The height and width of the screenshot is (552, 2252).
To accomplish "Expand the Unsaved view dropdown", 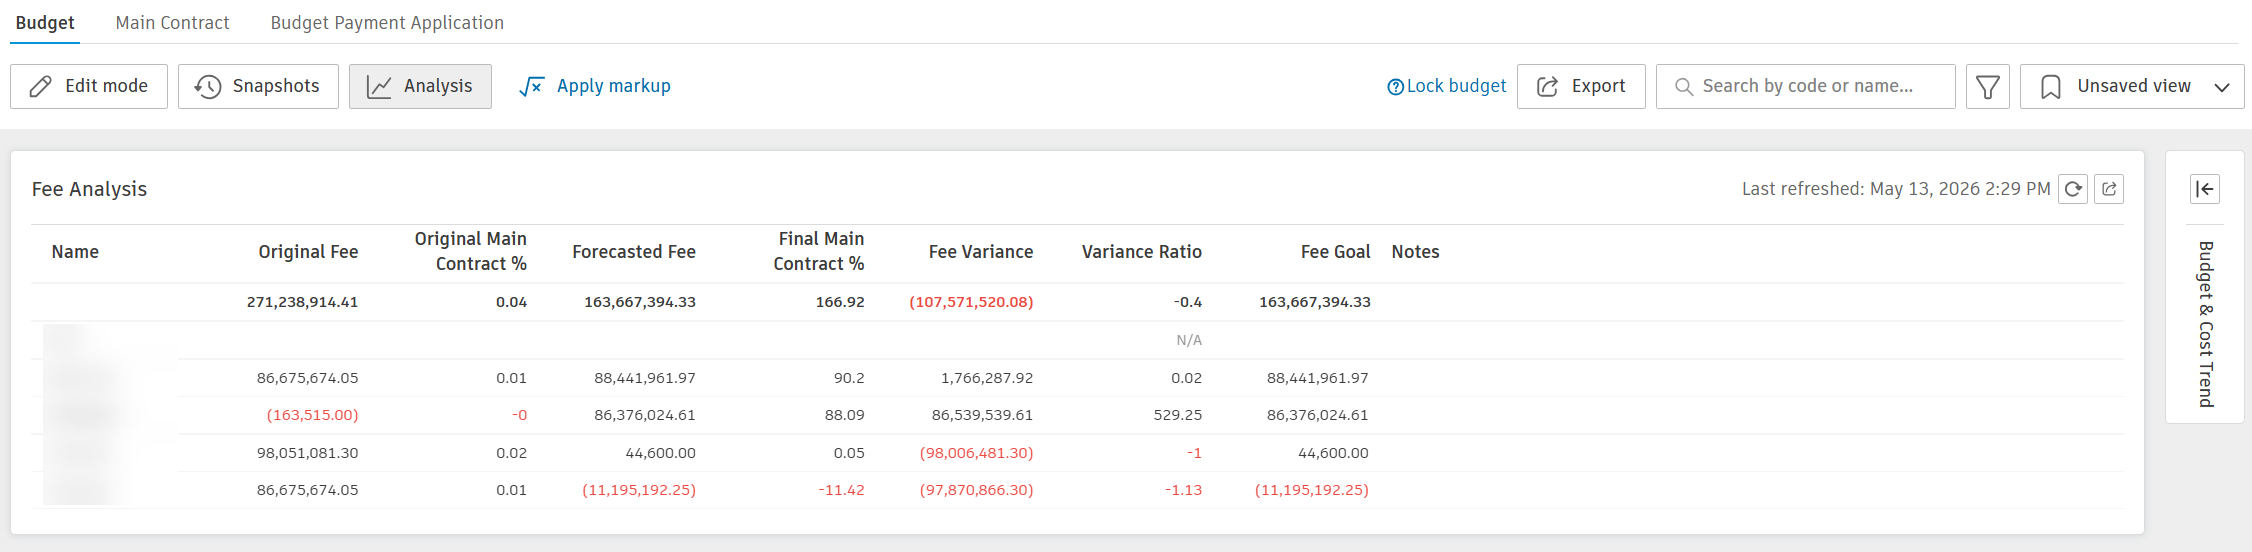I will click(2132, 86).
